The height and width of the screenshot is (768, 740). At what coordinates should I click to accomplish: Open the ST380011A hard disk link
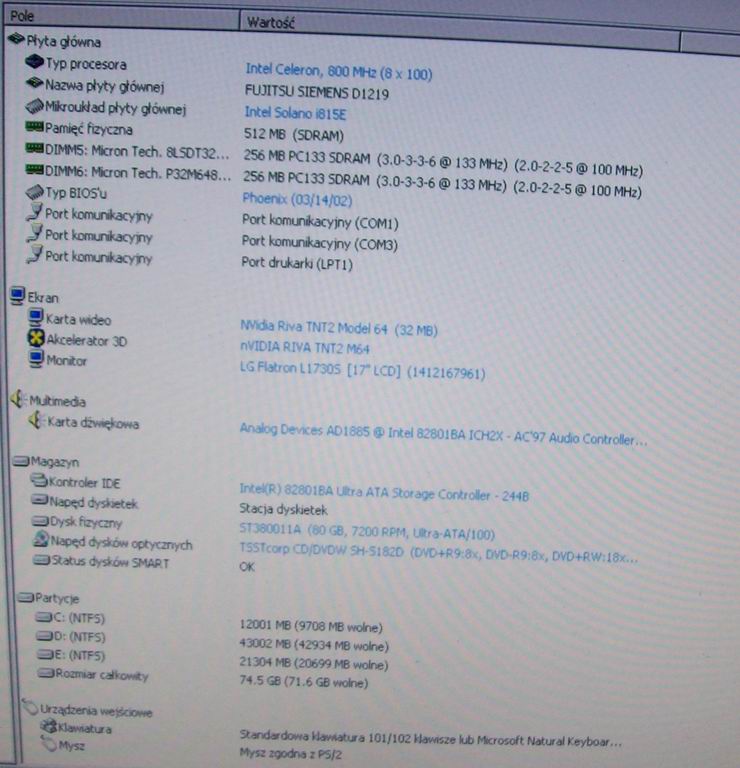tap(367, 531)
